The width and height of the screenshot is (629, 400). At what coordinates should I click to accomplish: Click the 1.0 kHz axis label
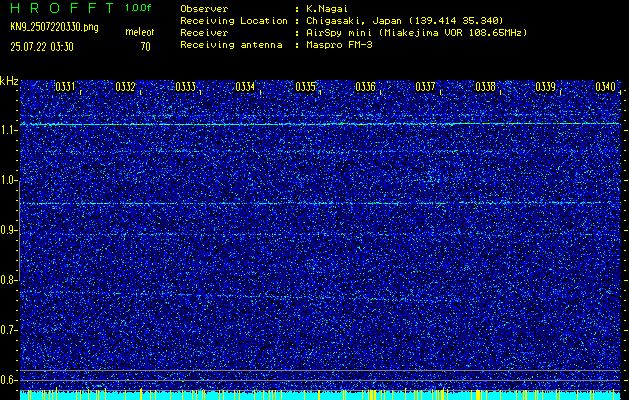(8, 180)
